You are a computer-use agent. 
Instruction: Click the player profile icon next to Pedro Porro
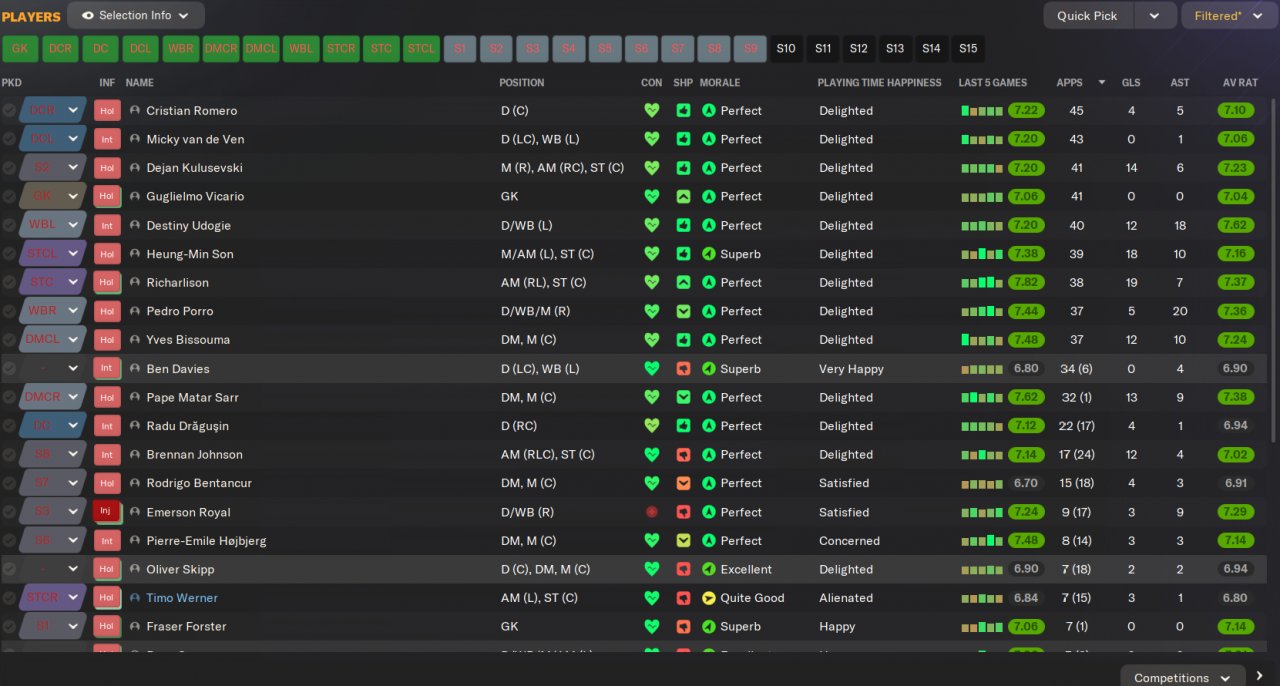[x=135, y=311]
